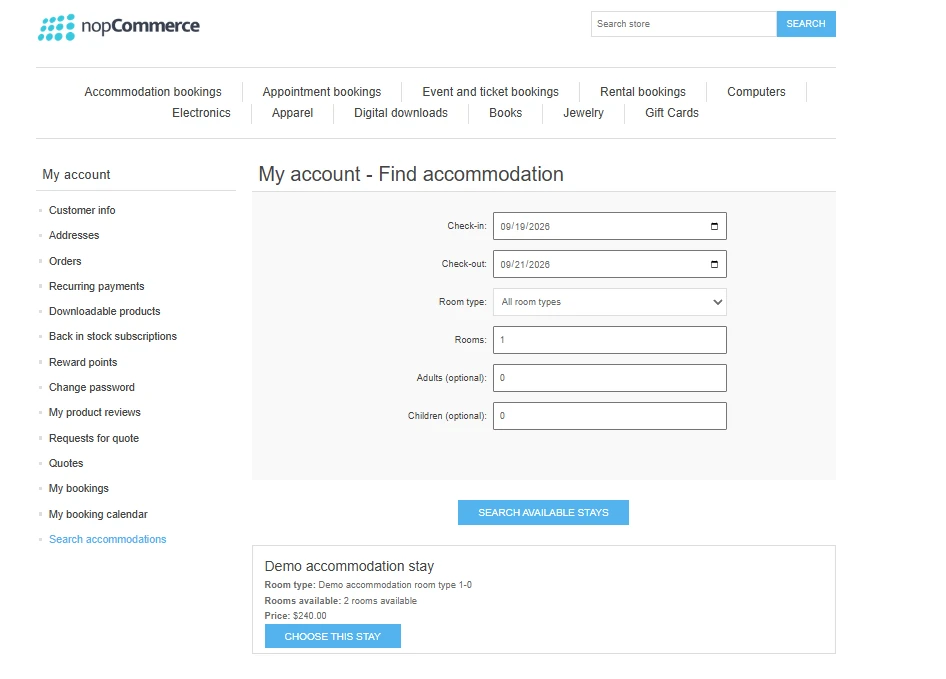Click the Adults (optional) field
946x679 pixels.
tap(609, 378)
